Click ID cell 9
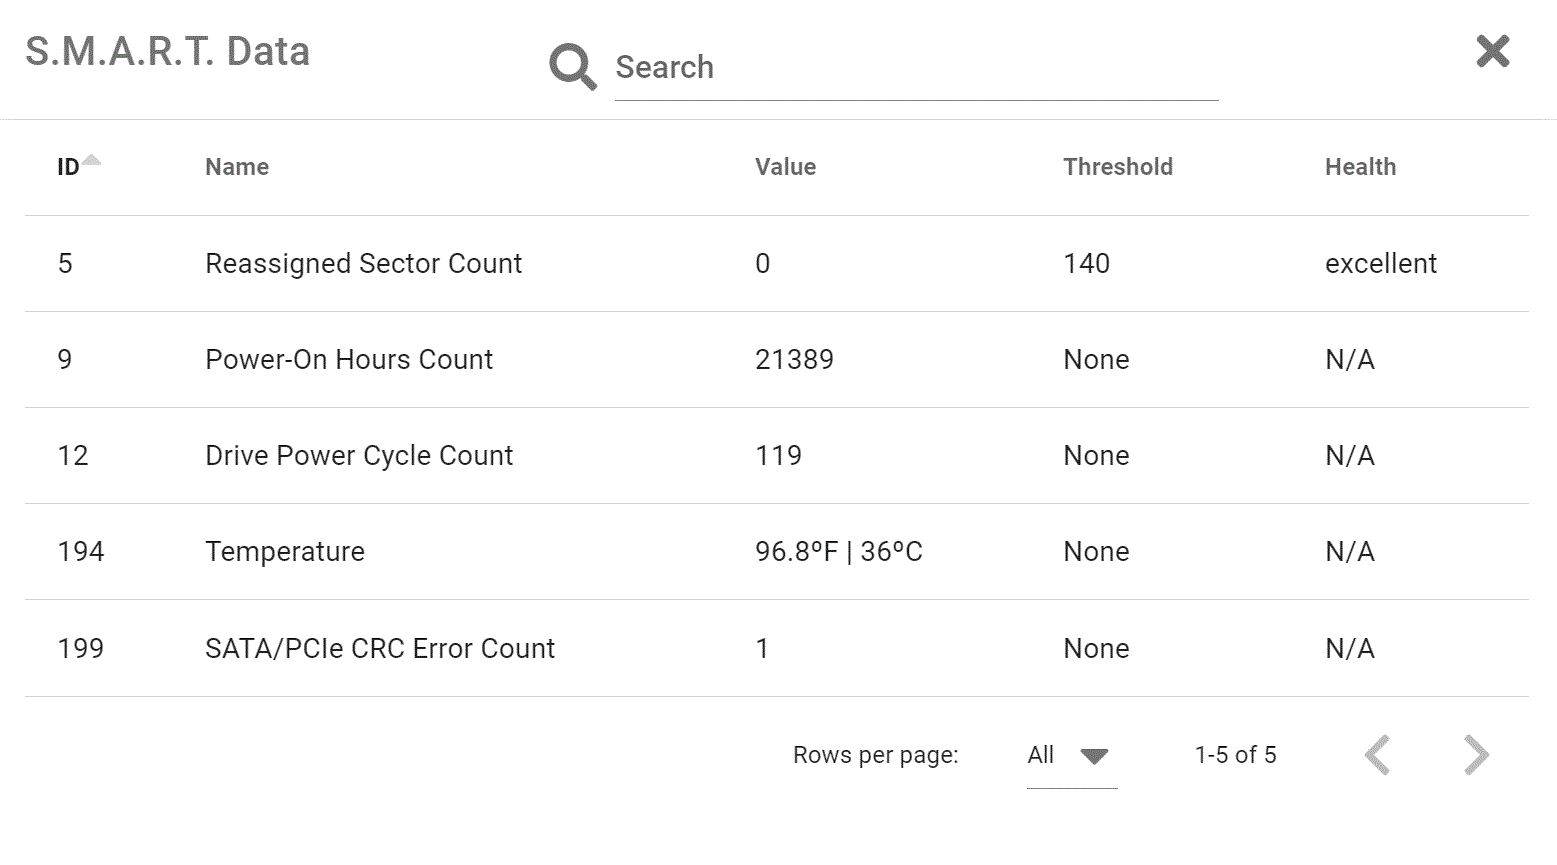The image size is (1557, 865). point(65,360)
